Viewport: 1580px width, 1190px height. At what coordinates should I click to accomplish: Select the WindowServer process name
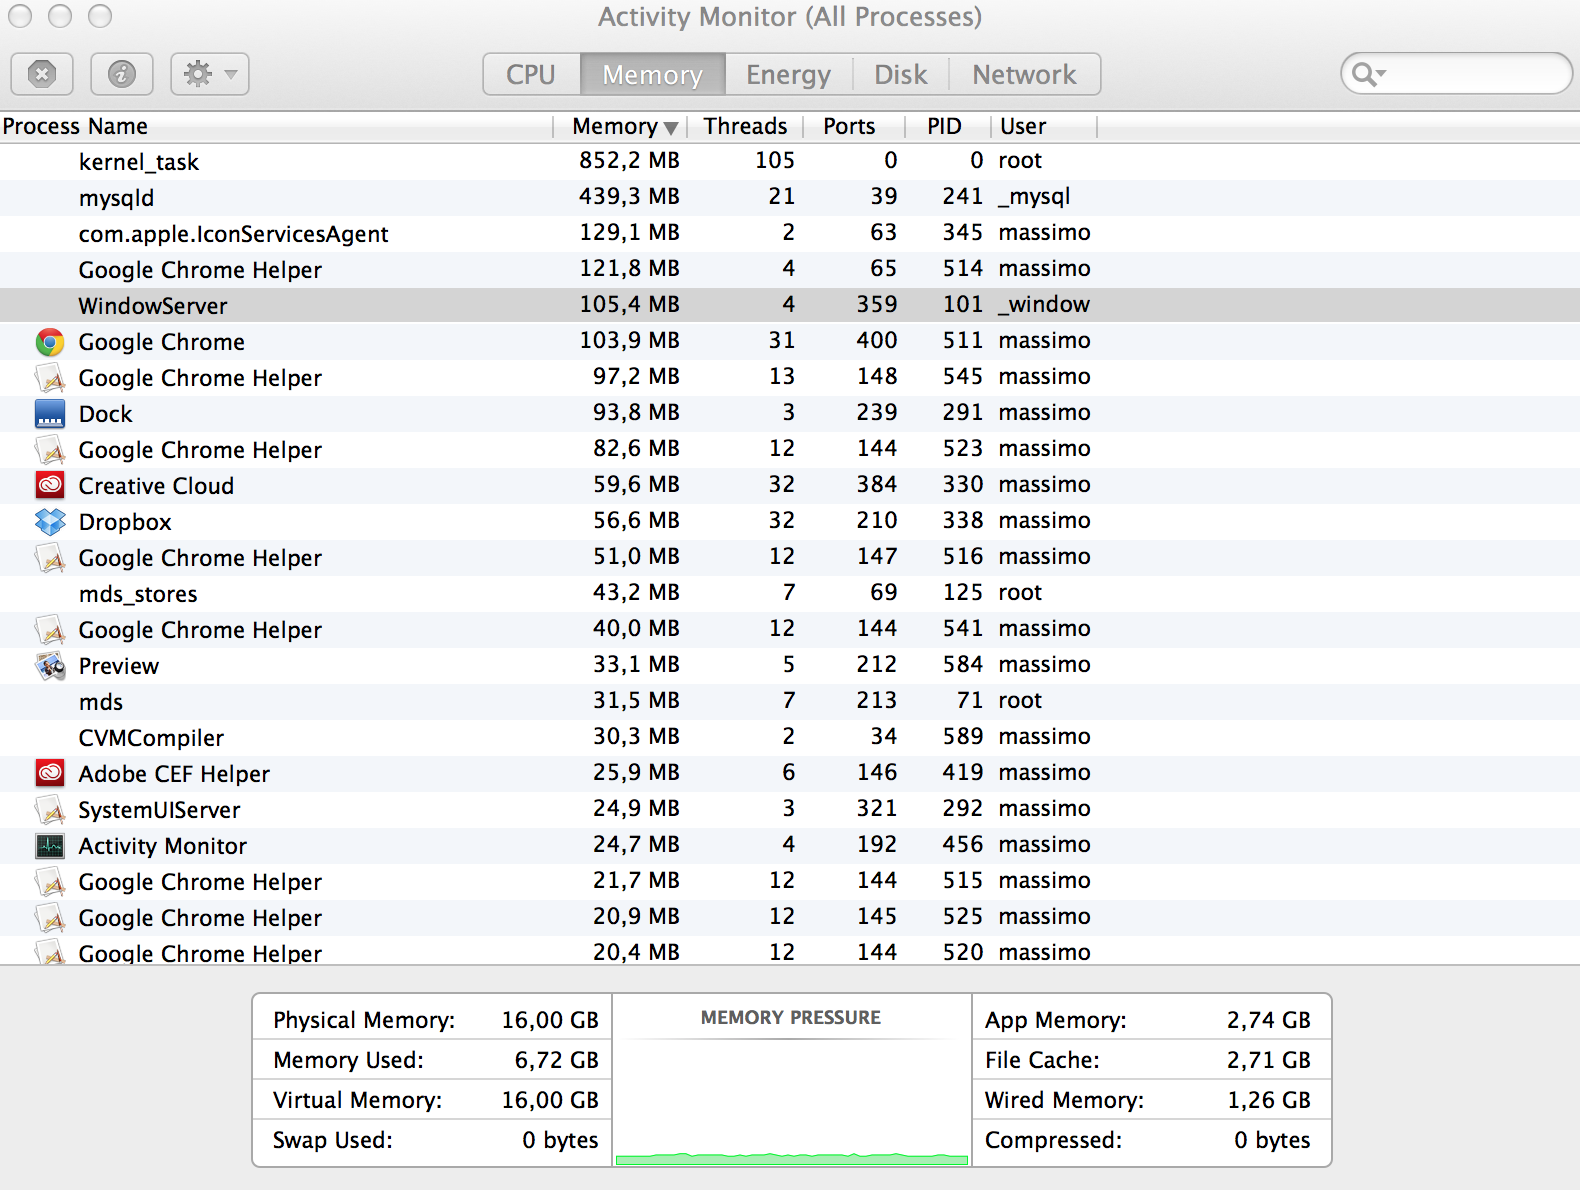[153, 306]
